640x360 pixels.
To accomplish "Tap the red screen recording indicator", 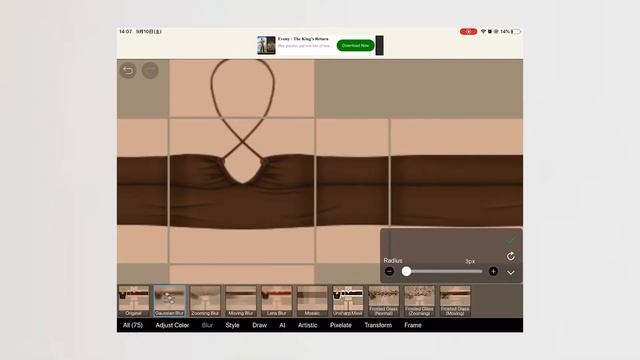I will pos(468,31).
